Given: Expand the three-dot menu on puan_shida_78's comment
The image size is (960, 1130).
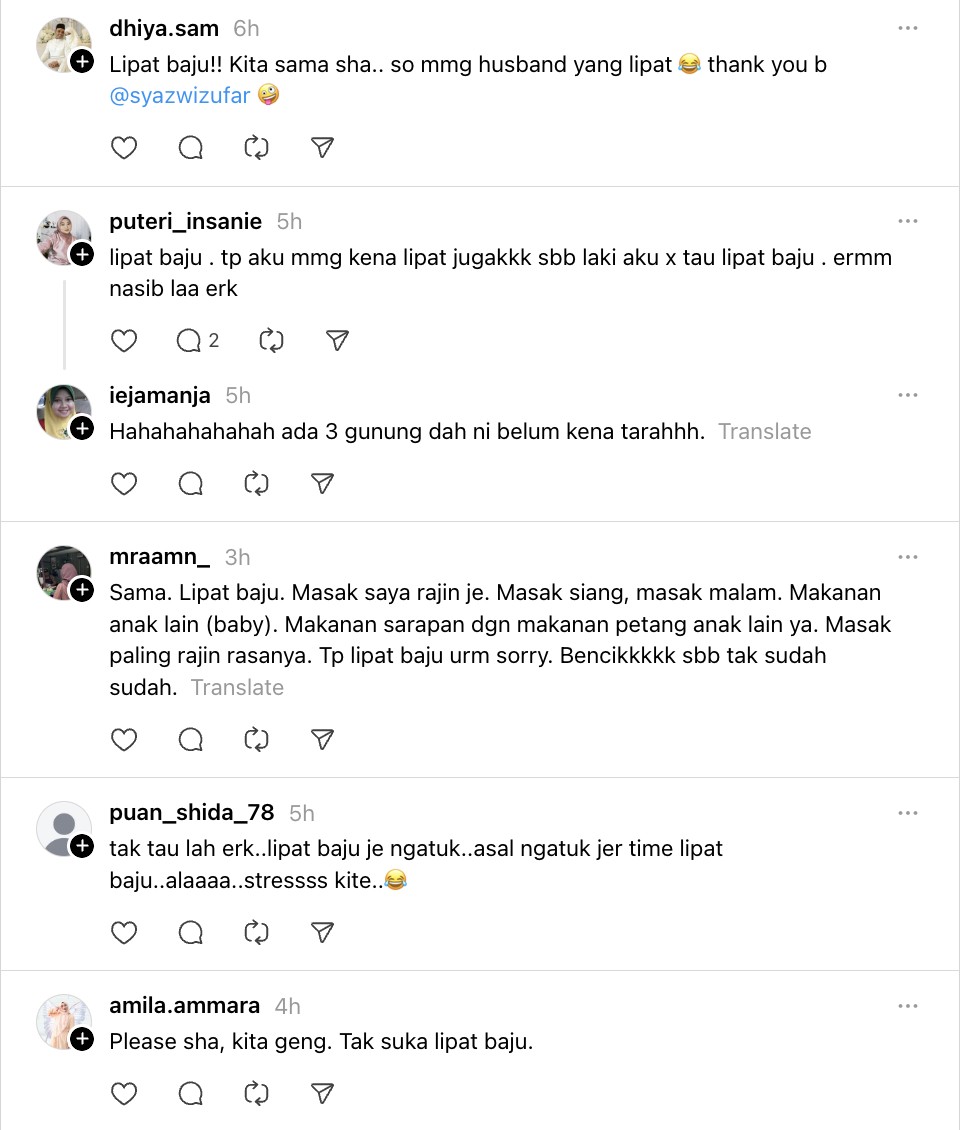Looking at the screenshot, I should [907, 813].
